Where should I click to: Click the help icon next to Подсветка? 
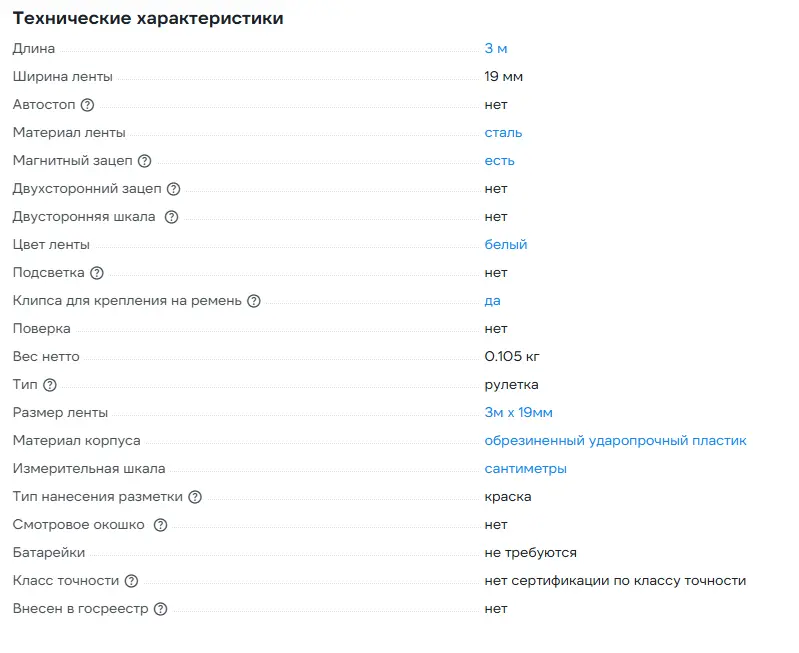click(x=96, y=273)
